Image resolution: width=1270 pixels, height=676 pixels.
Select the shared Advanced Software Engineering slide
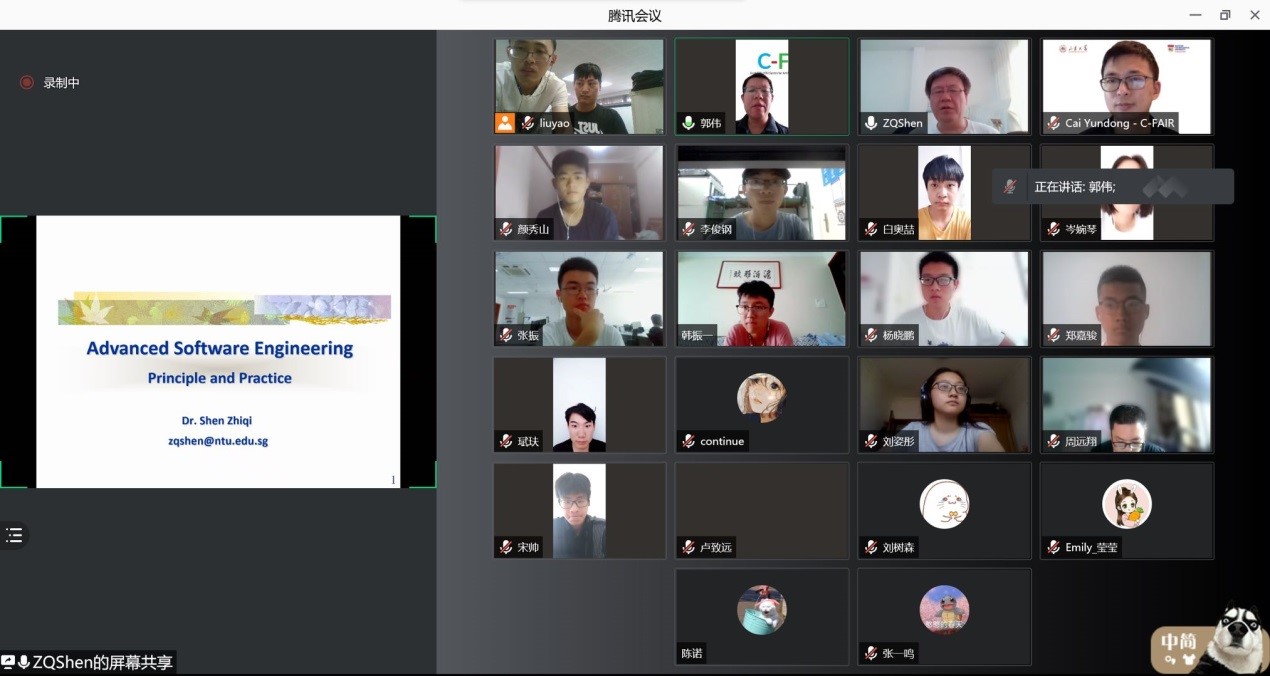(x=218, y=351)
